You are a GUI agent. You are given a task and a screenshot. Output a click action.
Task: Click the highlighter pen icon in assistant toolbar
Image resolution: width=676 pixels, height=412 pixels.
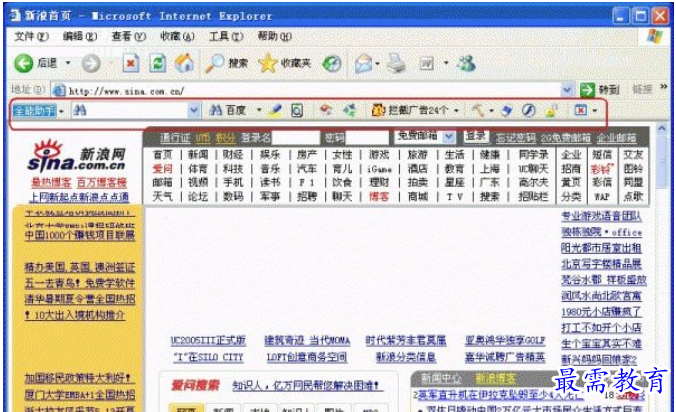275,111
